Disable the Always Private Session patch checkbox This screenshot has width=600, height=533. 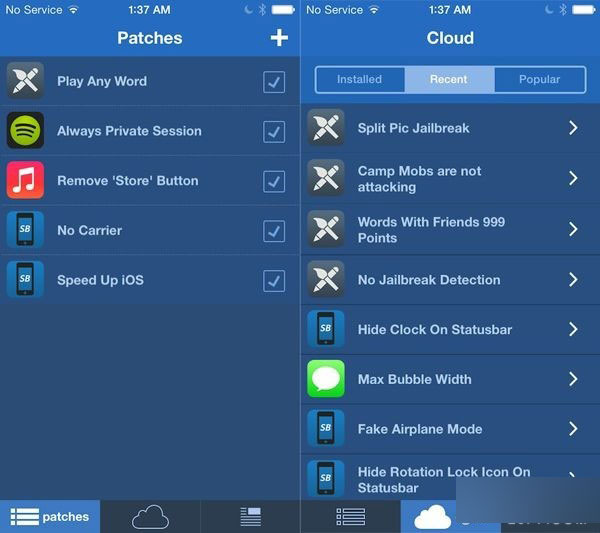274,132
